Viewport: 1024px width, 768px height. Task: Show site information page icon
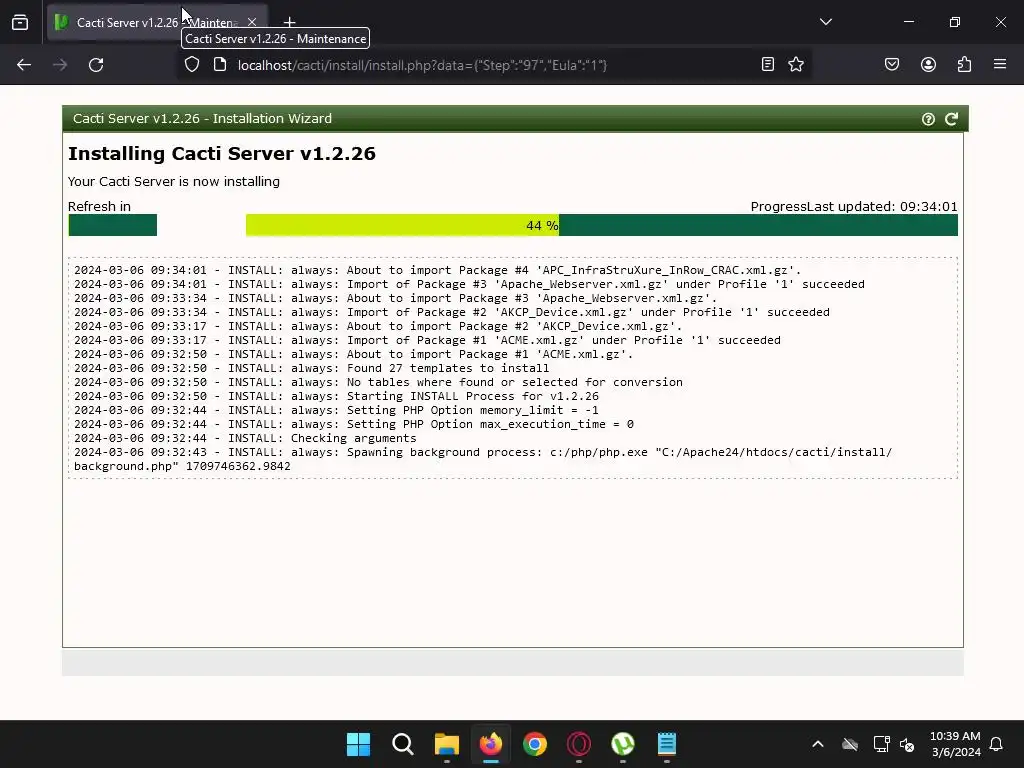pos(220,65)
